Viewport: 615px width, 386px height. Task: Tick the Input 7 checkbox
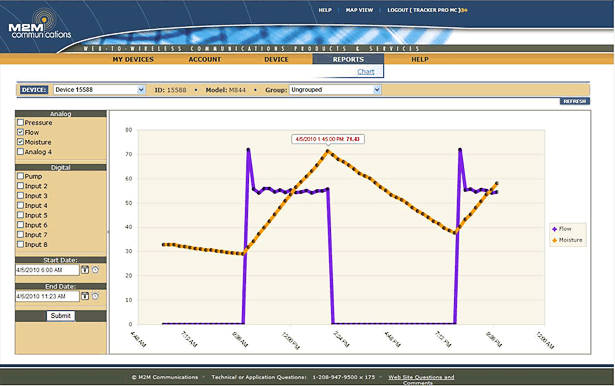tap(20, 235)
